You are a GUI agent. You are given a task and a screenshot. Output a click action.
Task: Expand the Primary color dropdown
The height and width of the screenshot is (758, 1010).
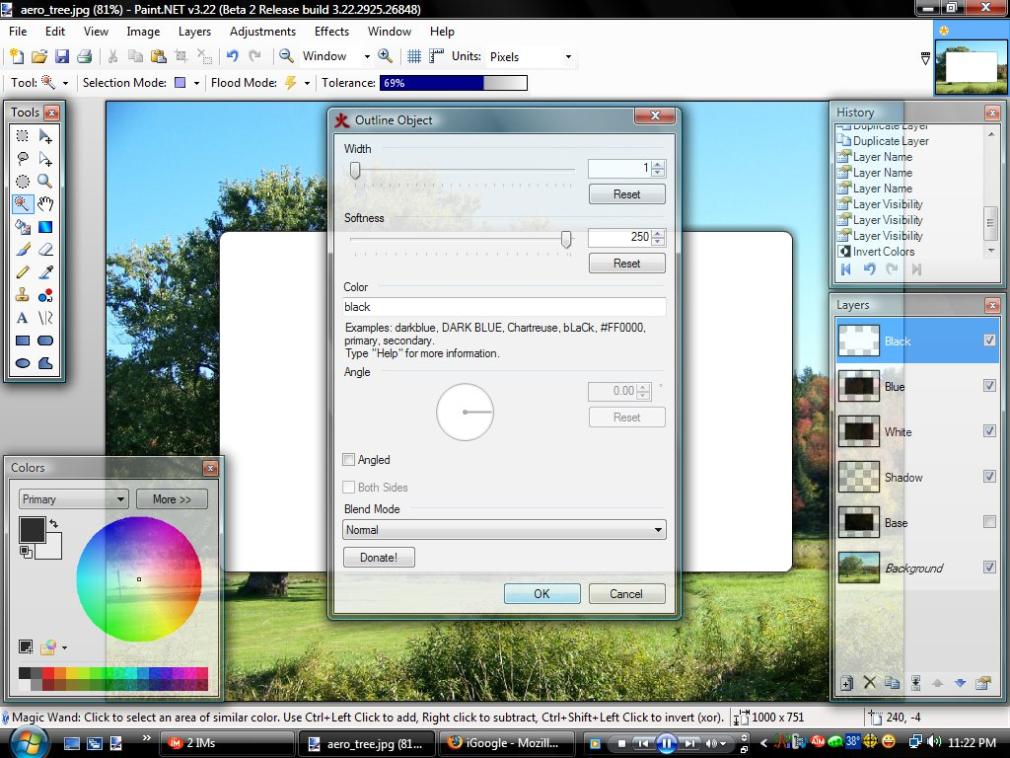pos(73,499)
